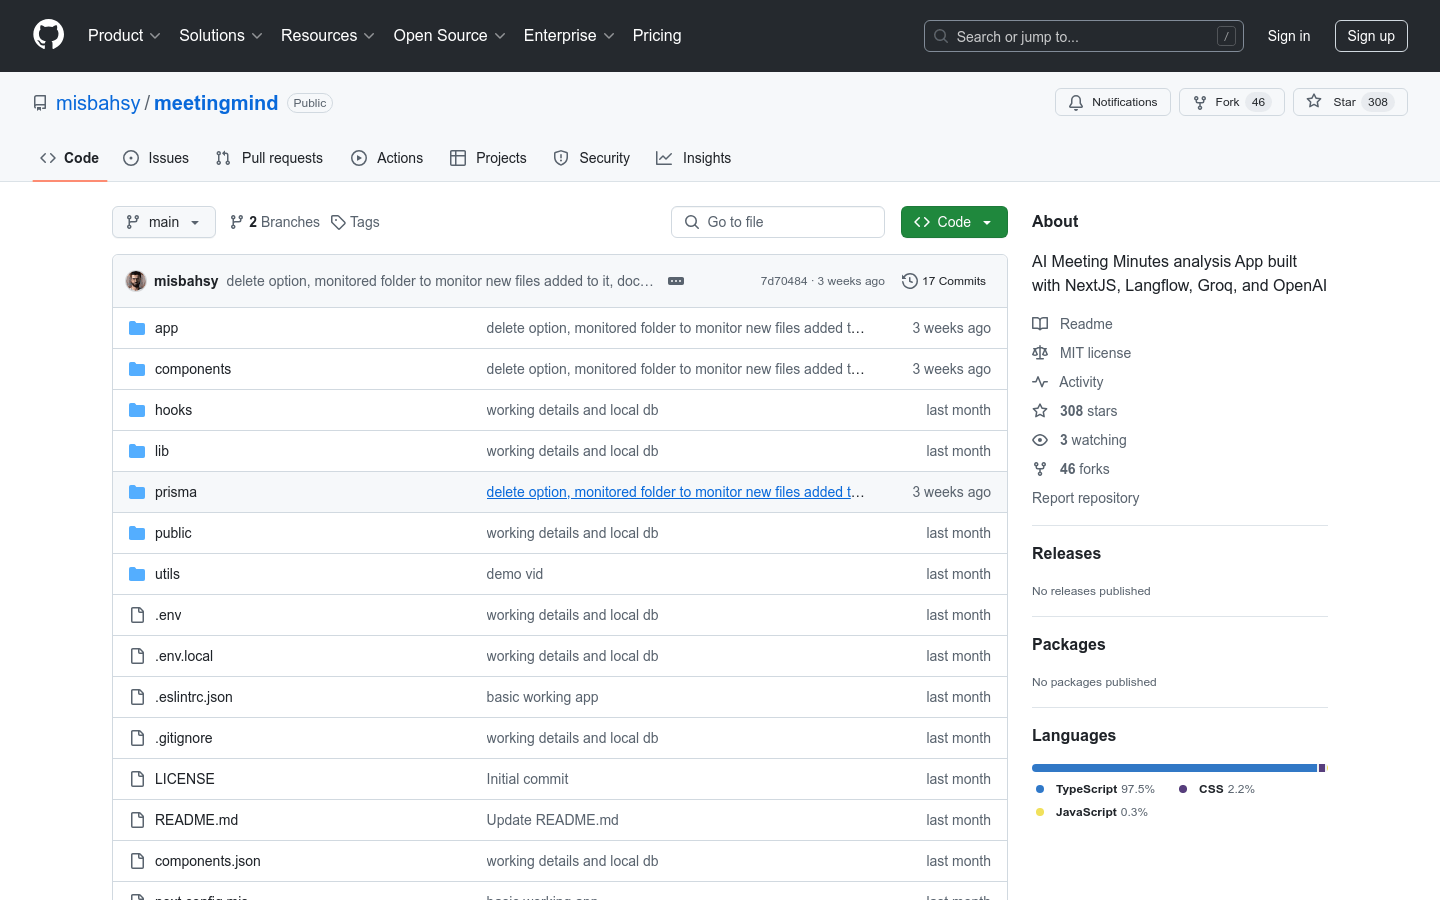1440x900 pixels.
Task: Click the prisma folder icon
Action: click(x=137, y=492)
